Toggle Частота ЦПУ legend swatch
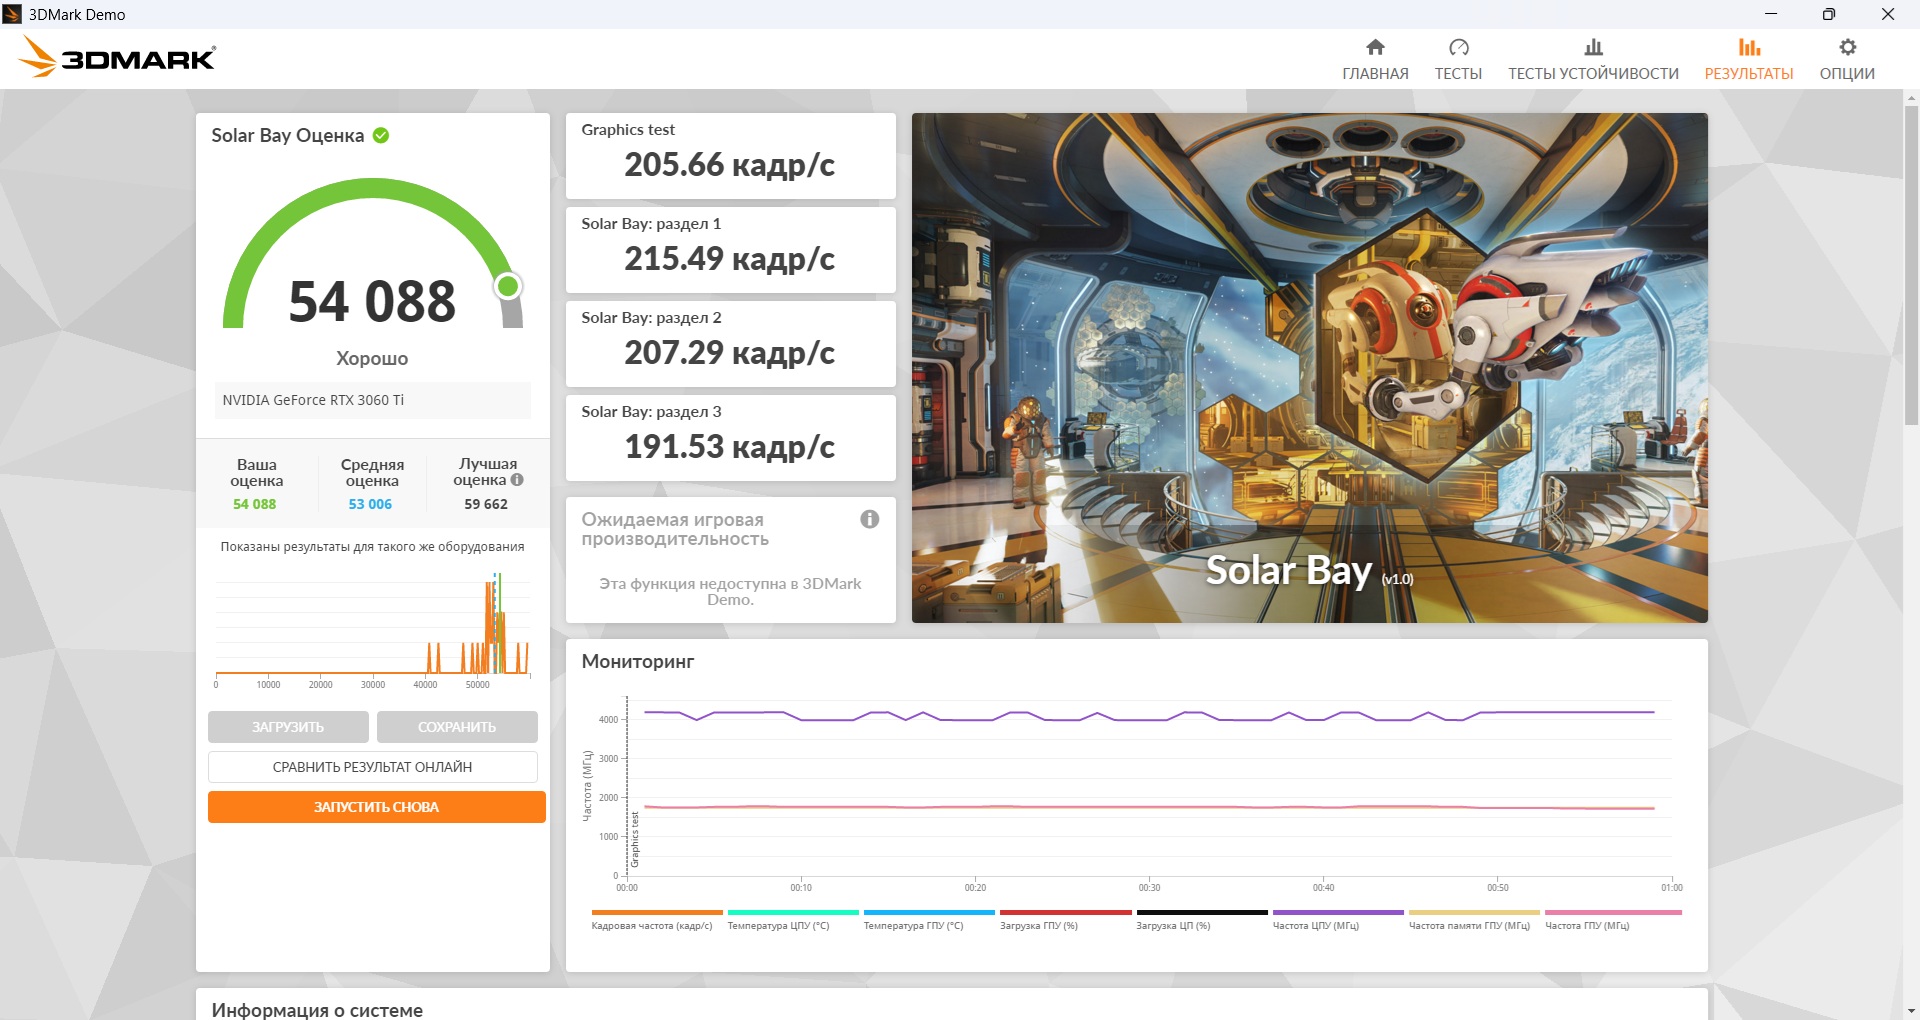The height and width of the screenshot is (1020, 1920). [1338, 912]
